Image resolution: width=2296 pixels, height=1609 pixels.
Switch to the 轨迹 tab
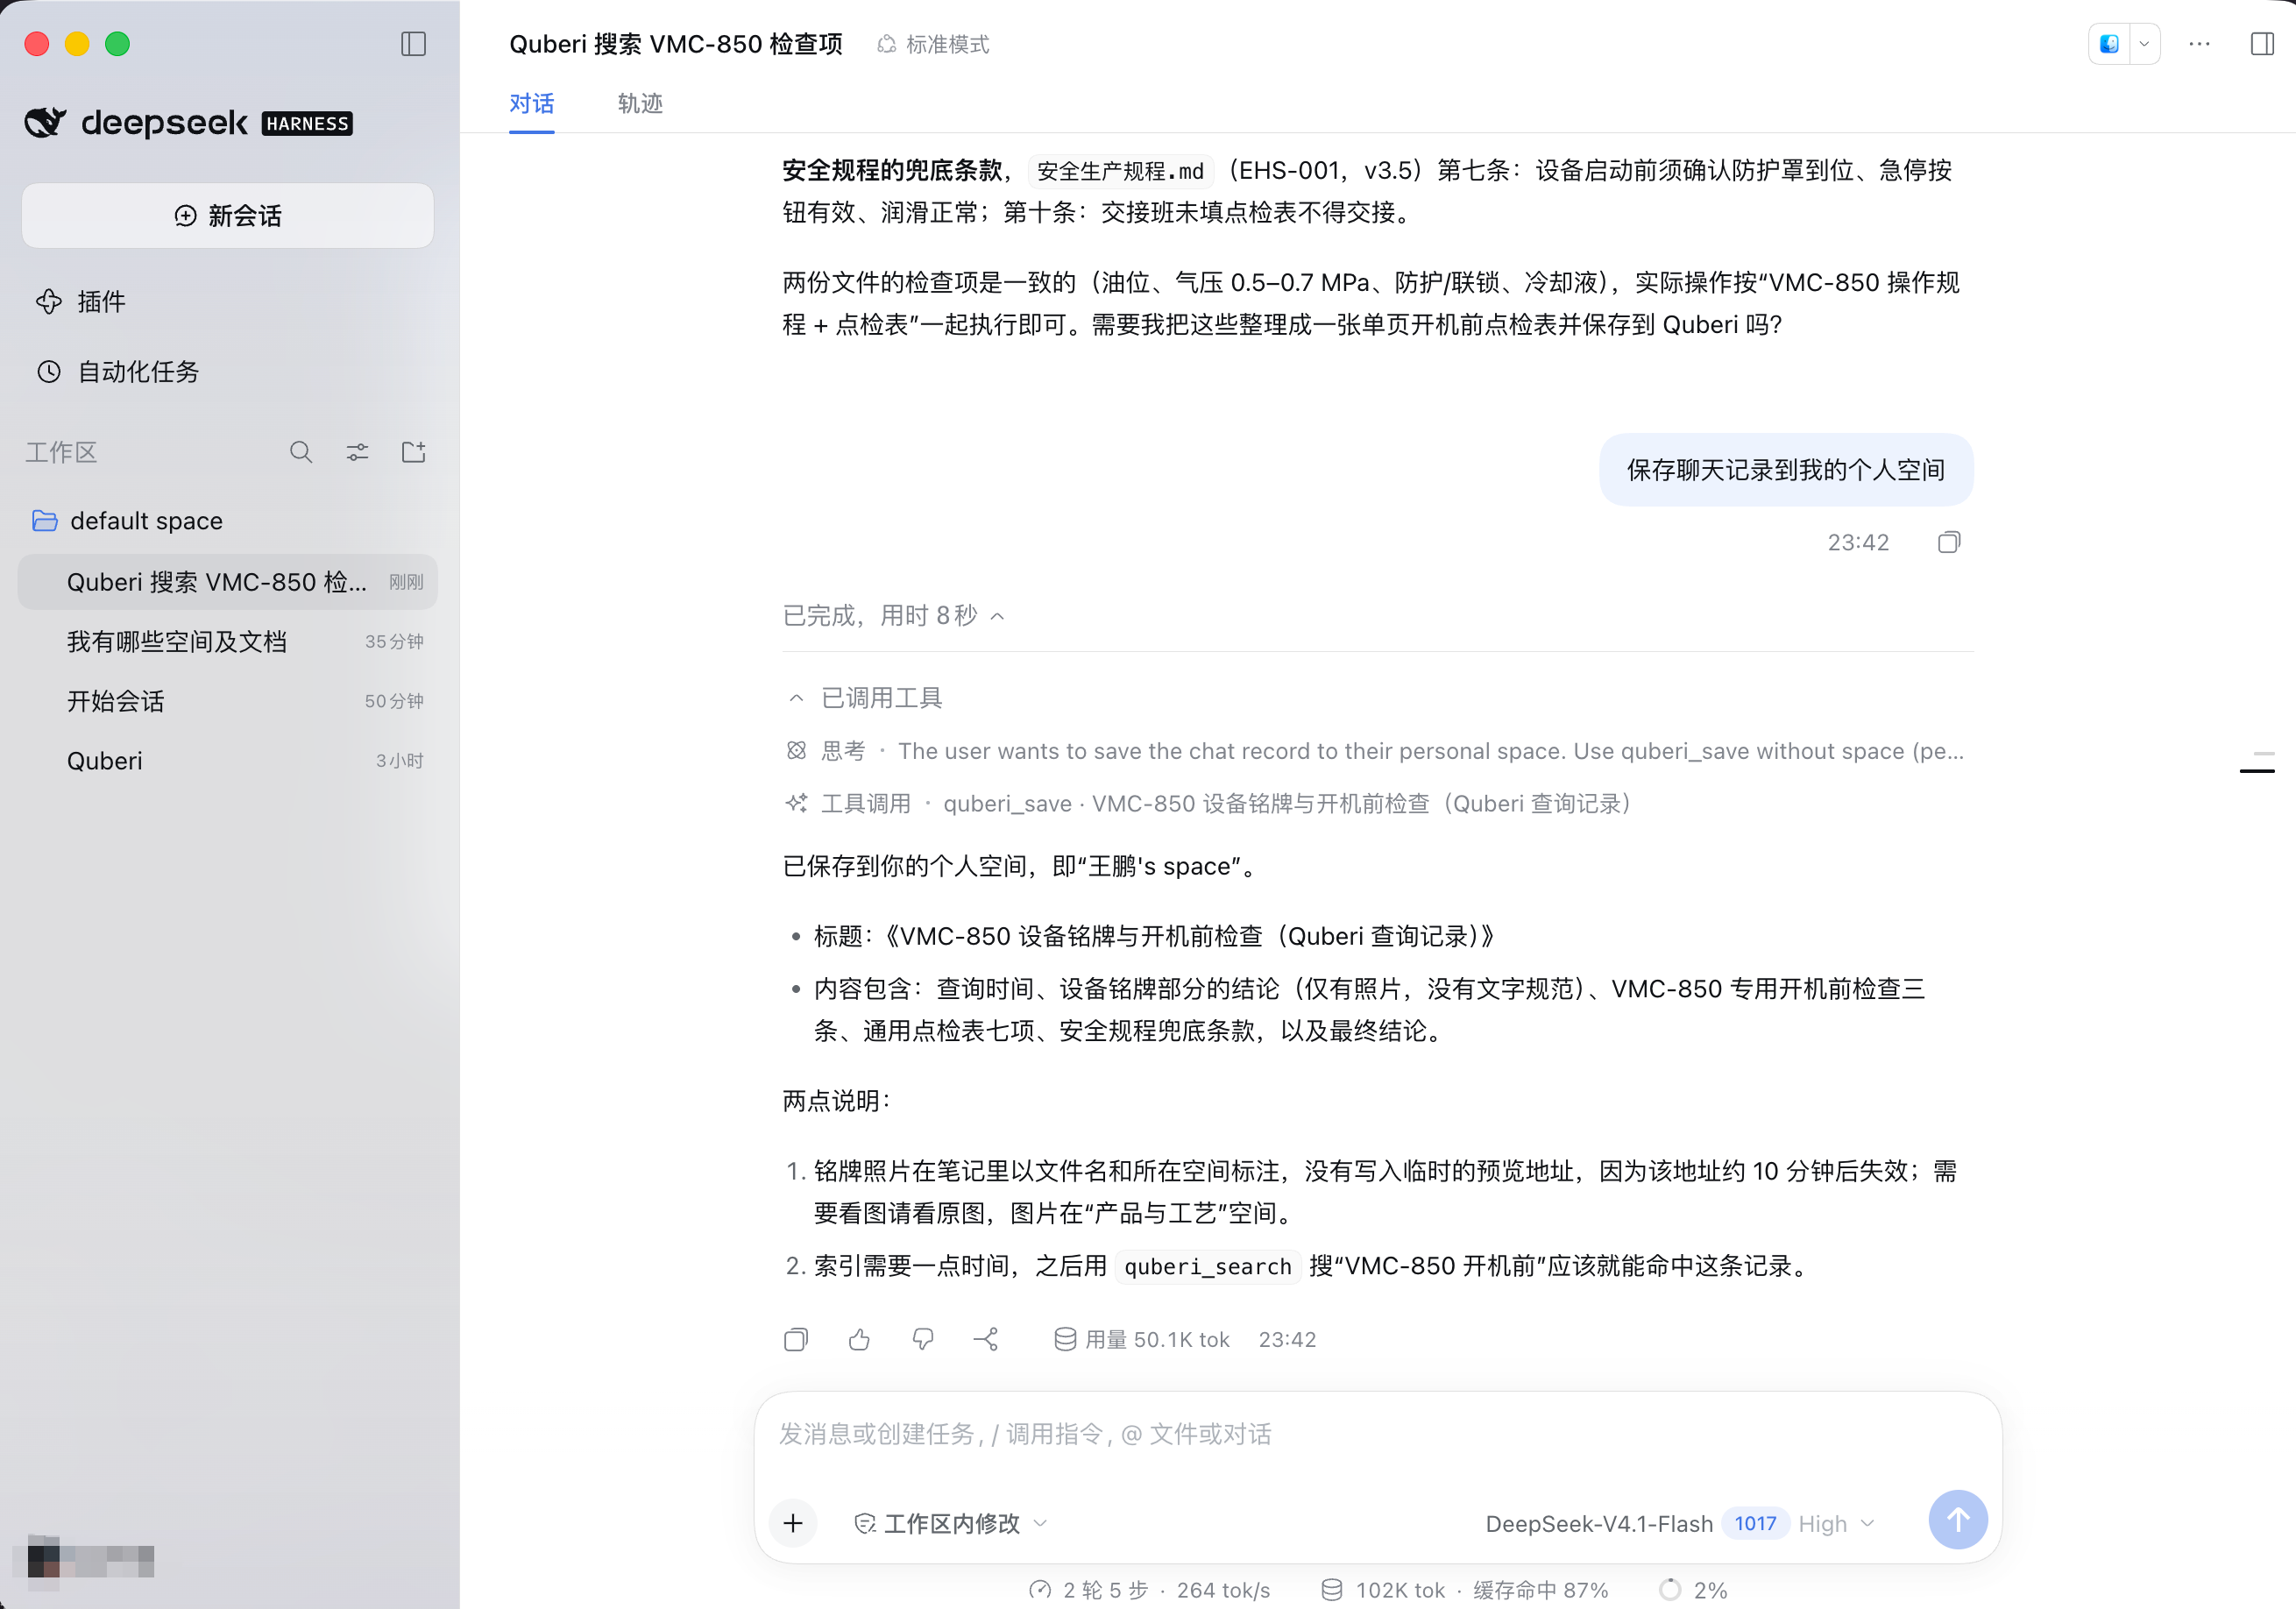[x=640, y=103]
